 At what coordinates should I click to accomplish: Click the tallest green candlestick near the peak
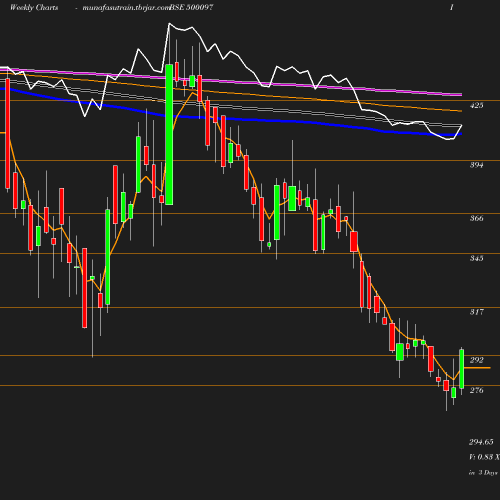point(169,134)
